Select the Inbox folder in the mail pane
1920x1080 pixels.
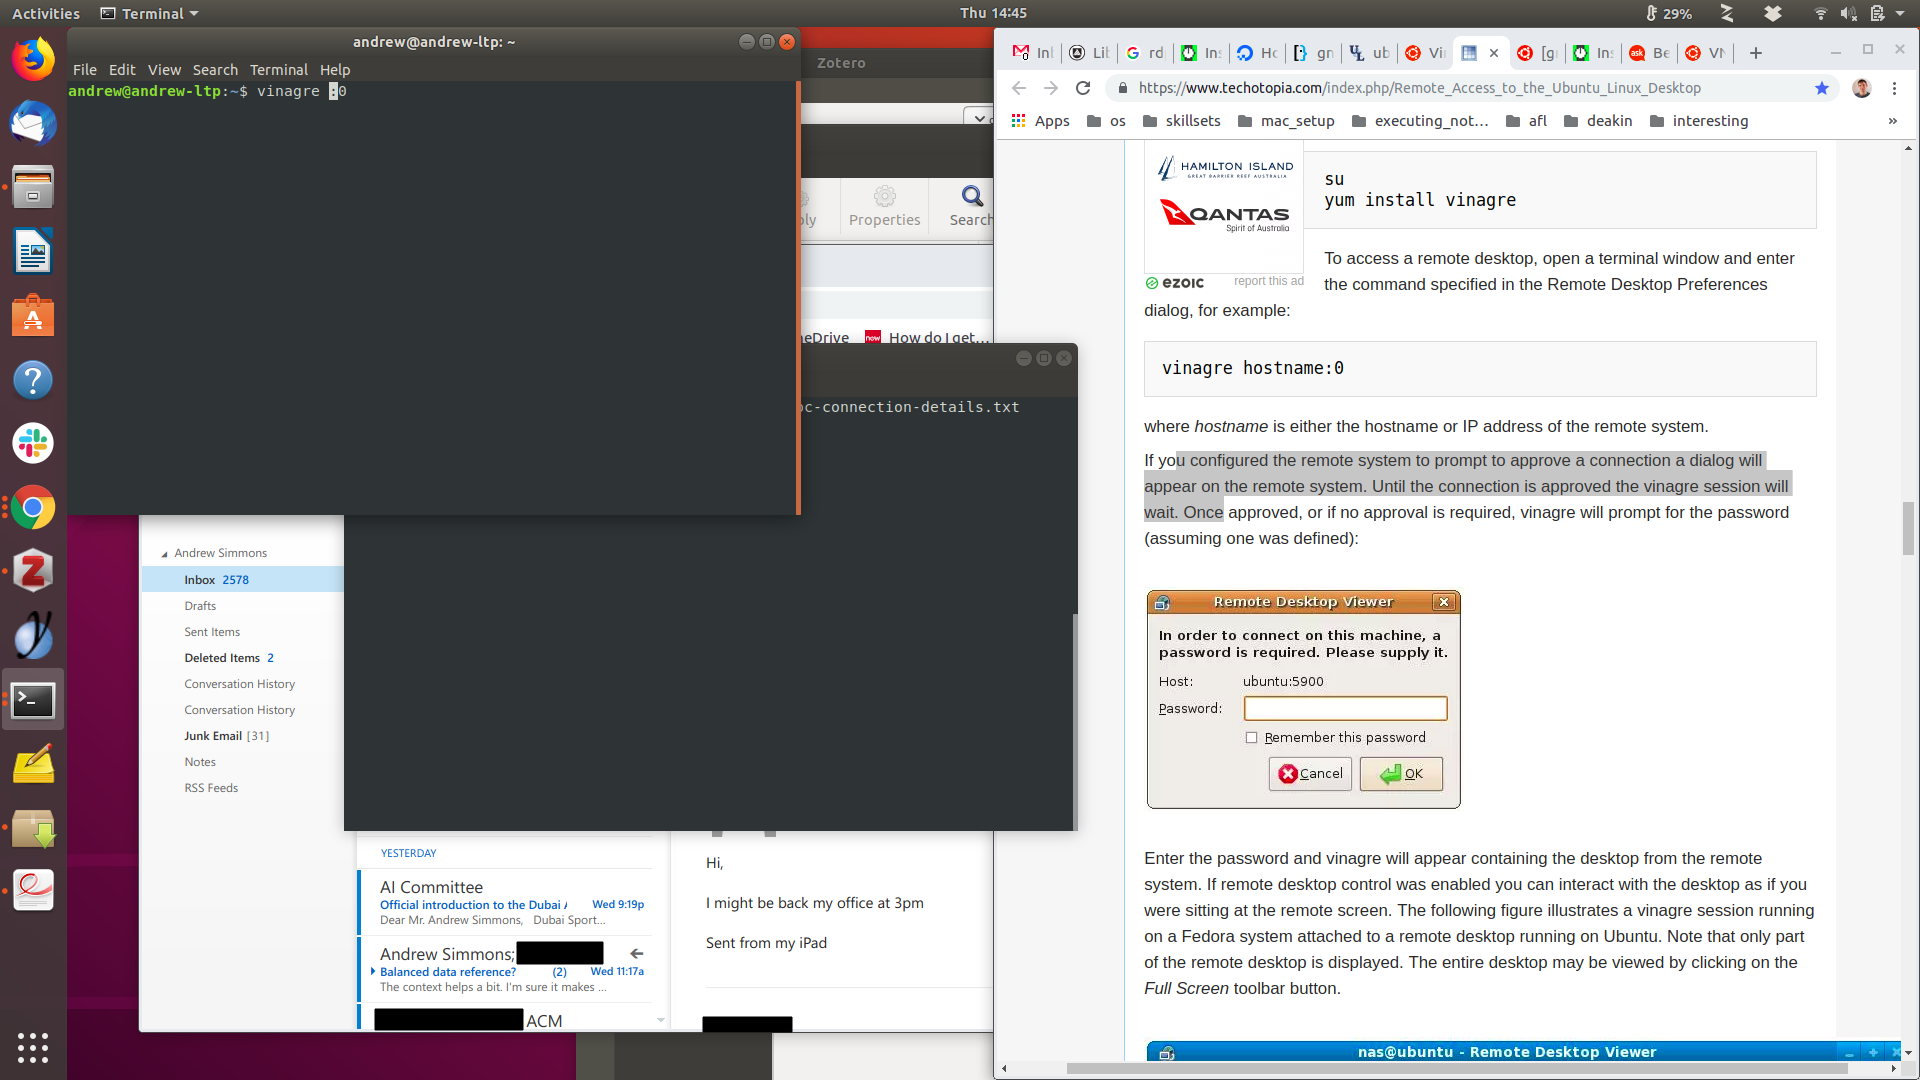pos(200,580)
